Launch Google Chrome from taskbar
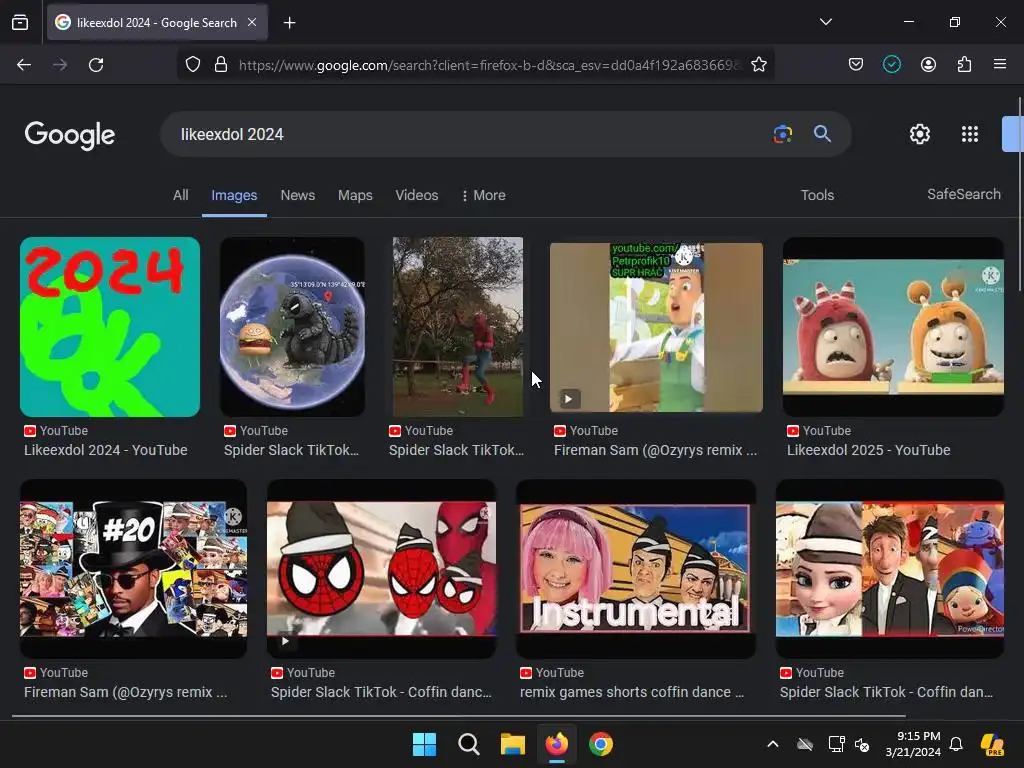The width and height of the screenshot is (1024, 768). click(601, 744)
